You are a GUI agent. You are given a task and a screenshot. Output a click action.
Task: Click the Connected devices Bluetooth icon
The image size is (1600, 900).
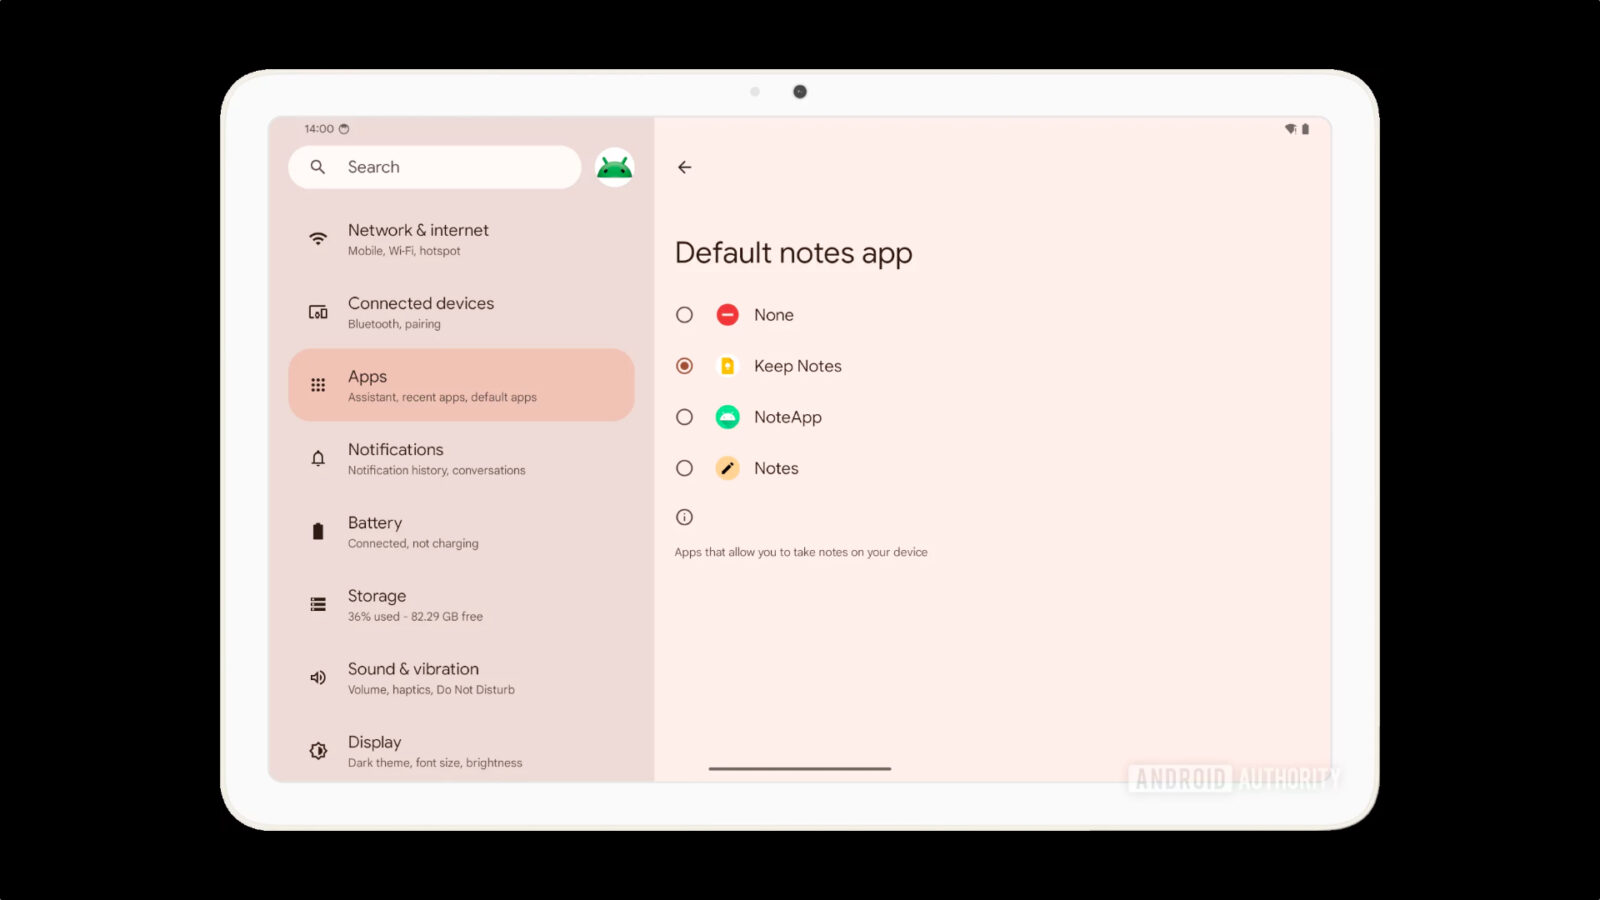coord(317,311)
